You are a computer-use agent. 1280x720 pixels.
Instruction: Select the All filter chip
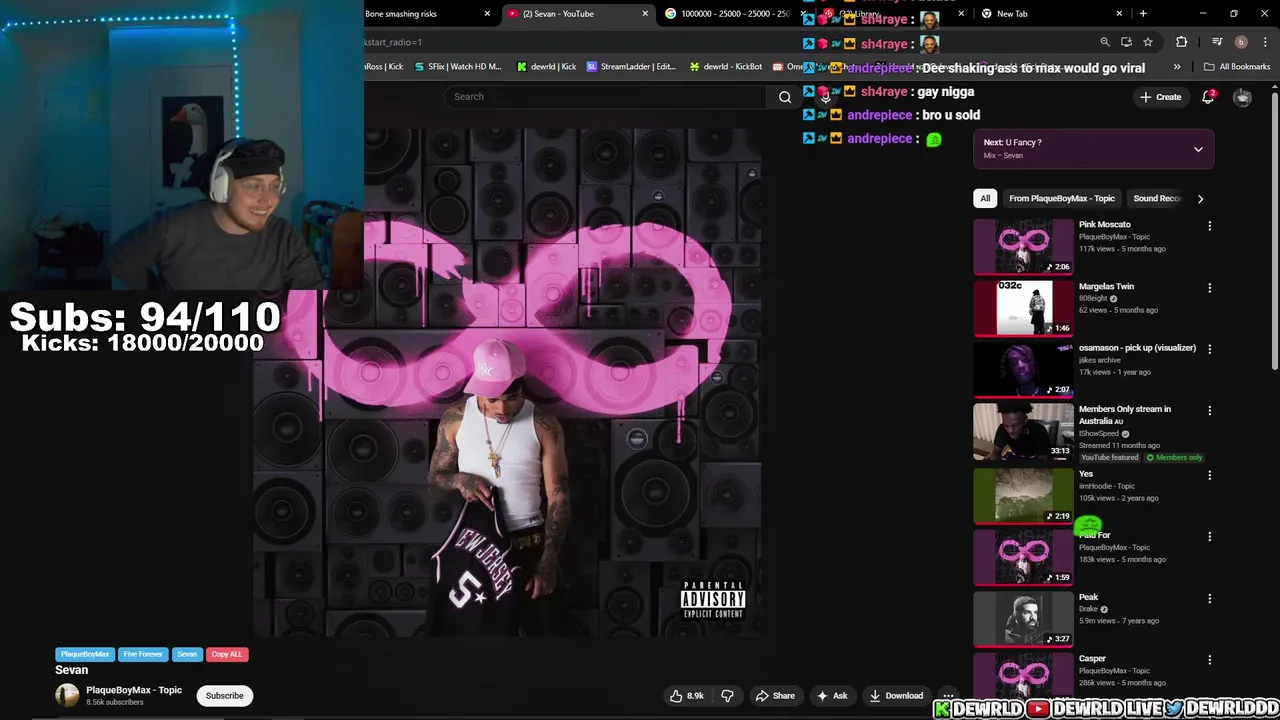point(985,199)
